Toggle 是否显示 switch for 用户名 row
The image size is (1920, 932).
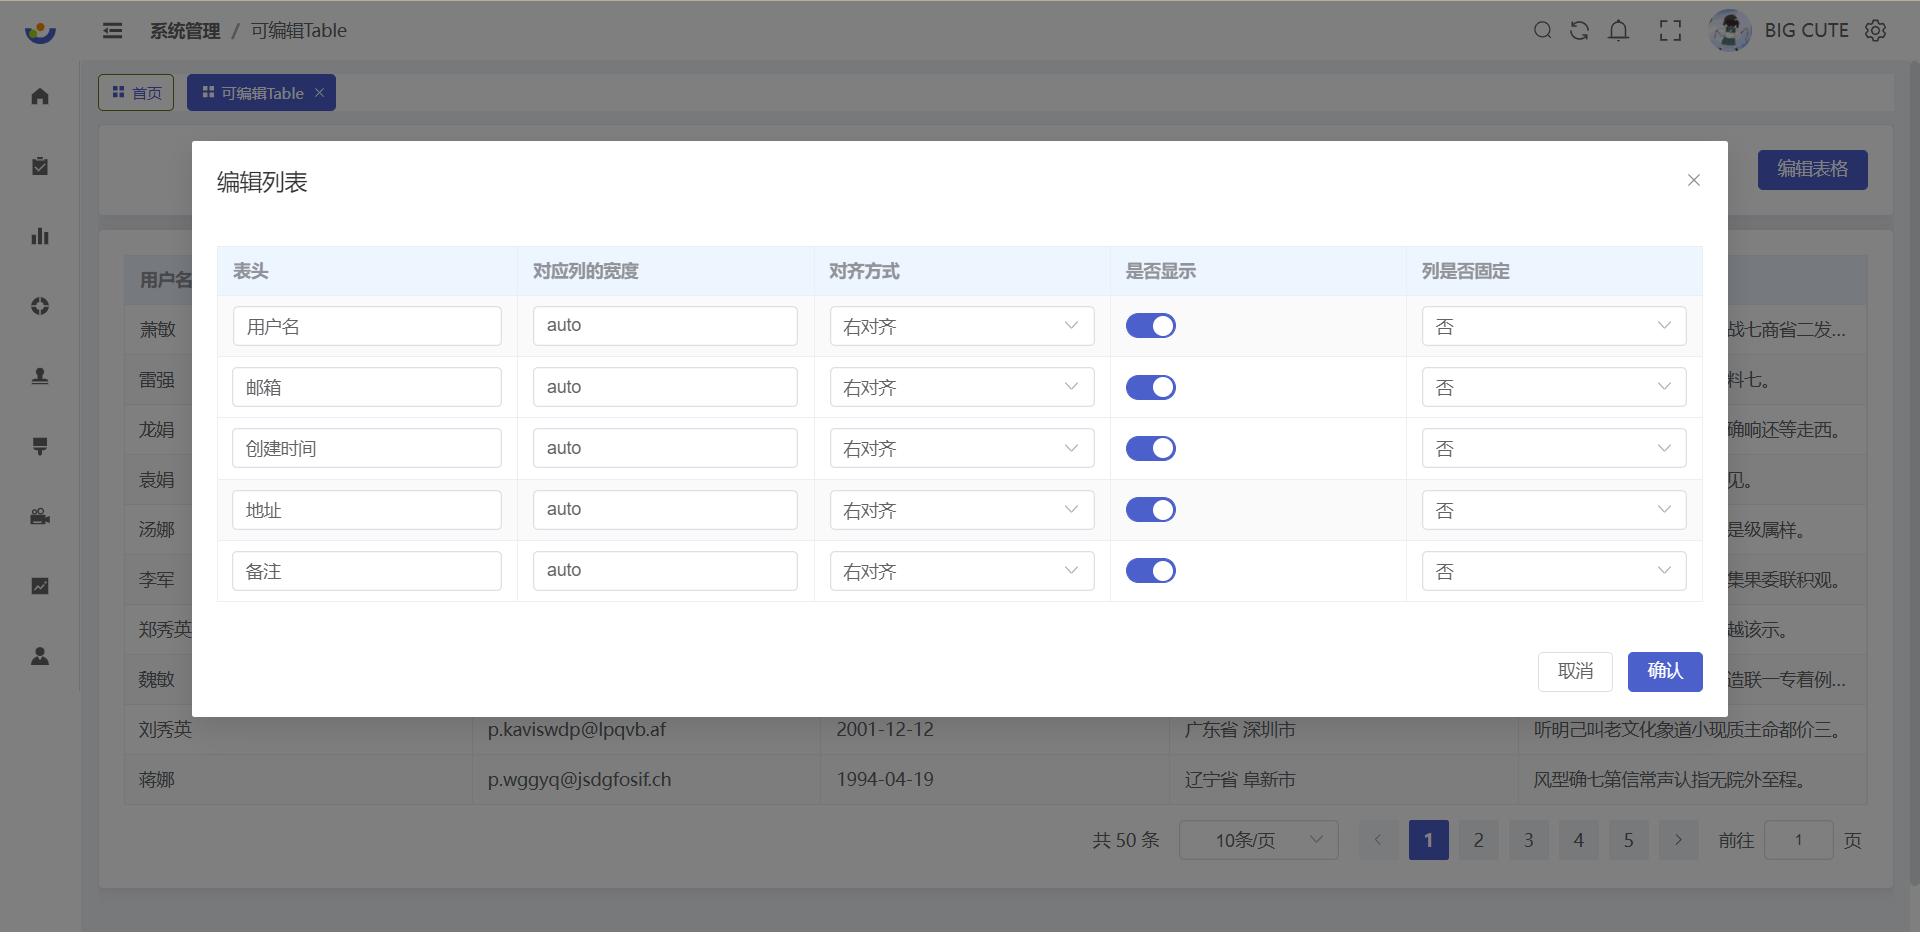pos(1150,326)
